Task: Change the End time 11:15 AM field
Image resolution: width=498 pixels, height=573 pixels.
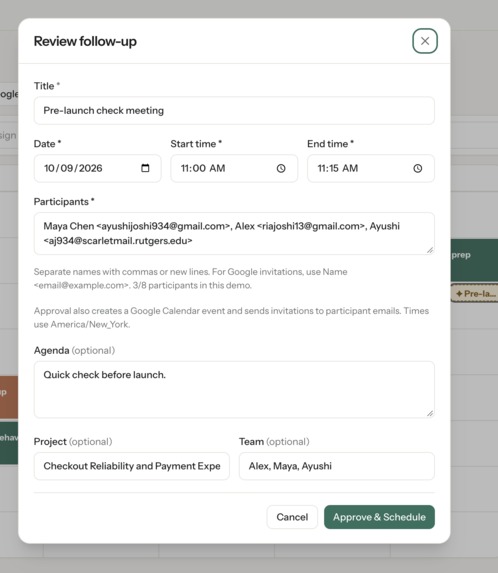Action: click(371, 168)
